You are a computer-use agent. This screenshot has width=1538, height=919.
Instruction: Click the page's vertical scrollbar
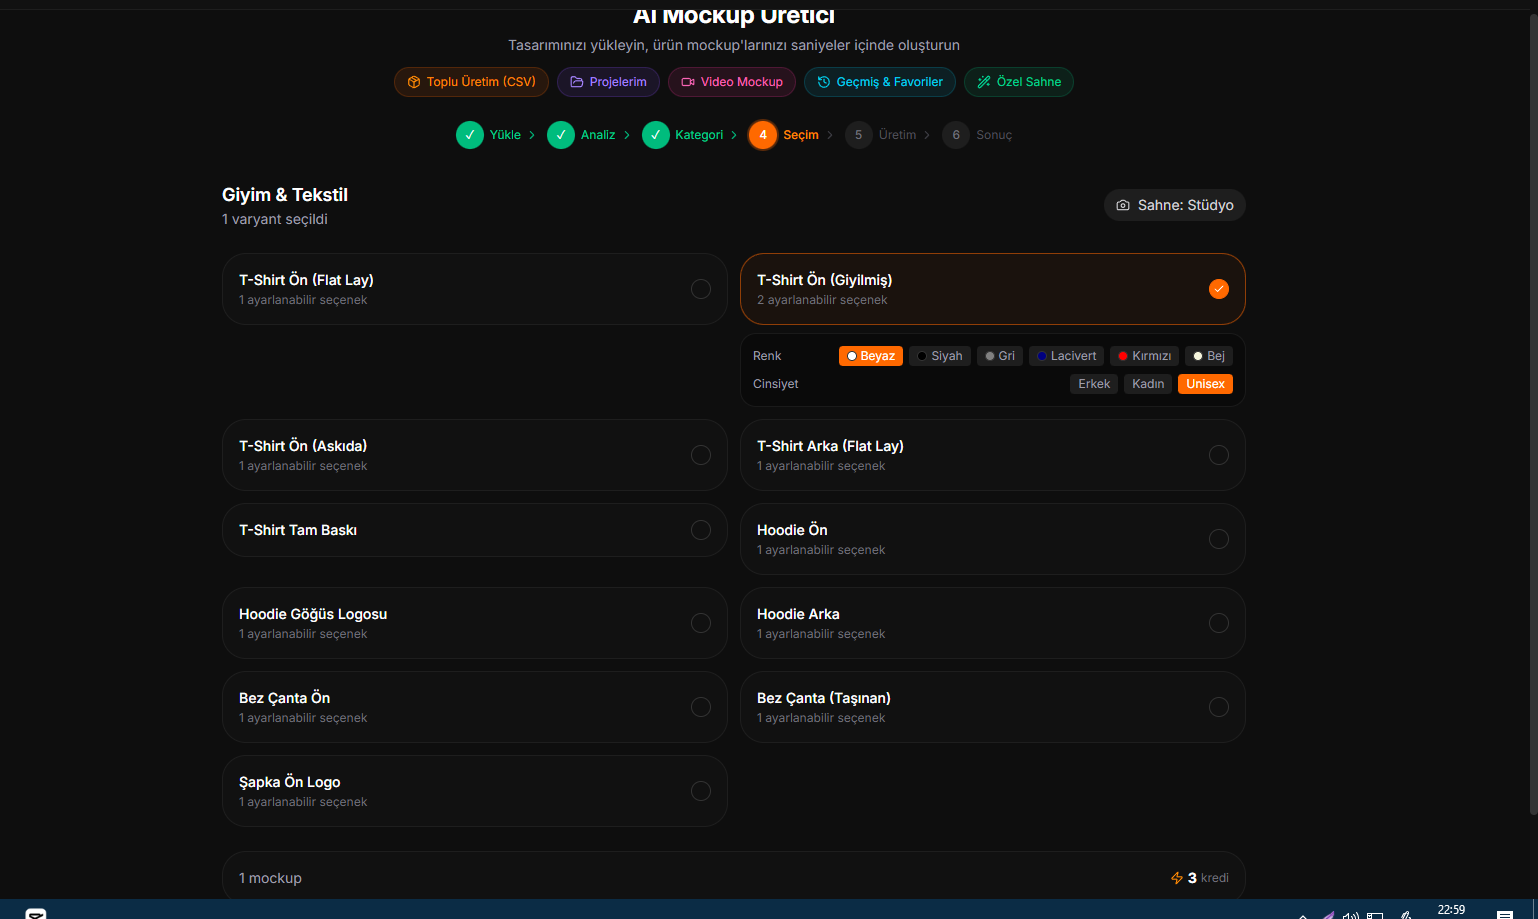point(1533,415)
